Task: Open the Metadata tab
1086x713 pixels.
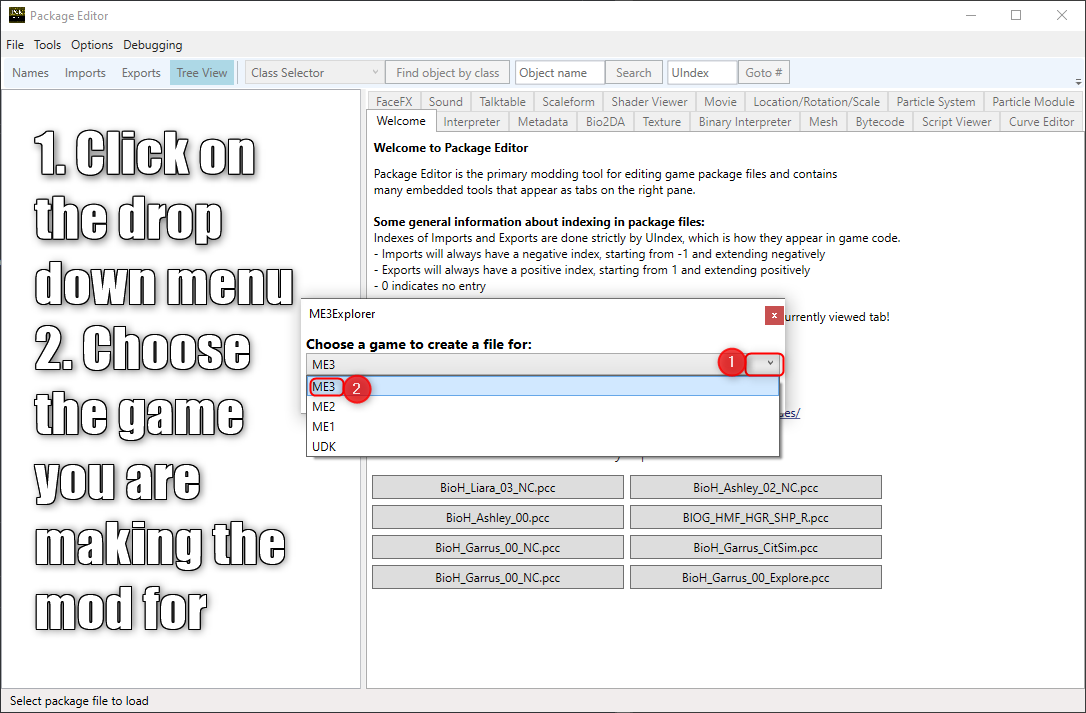Action: pyautogui.click(x=543, y=122)
